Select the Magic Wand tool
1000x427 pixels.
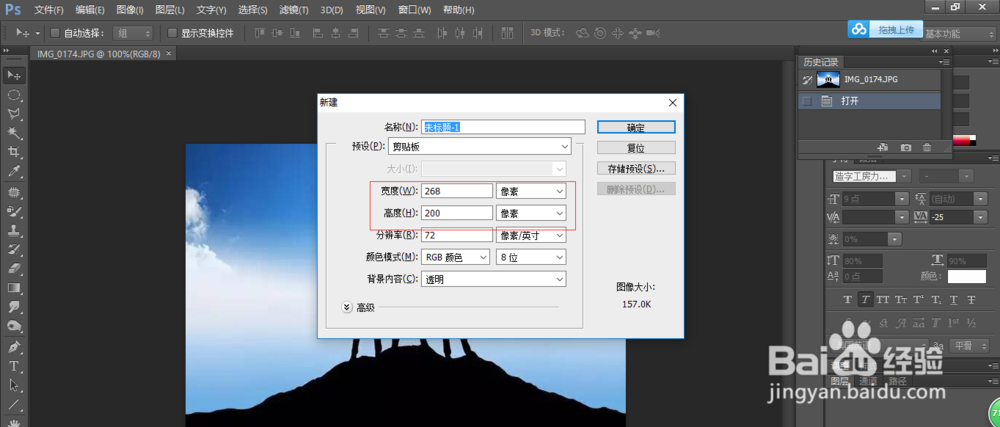(x=14, y=133)
